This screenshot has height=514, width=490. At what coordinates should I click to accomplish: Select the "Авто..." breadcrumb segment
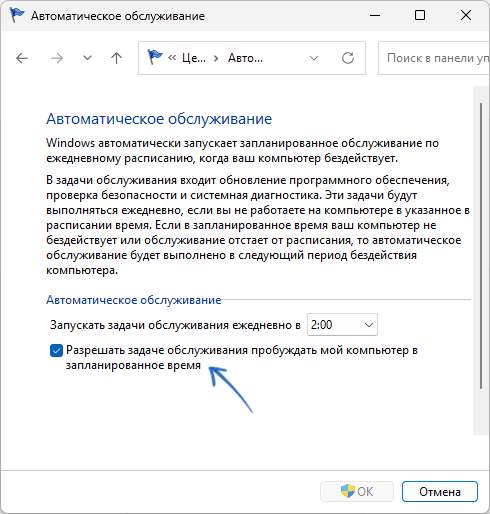[245, 58]
